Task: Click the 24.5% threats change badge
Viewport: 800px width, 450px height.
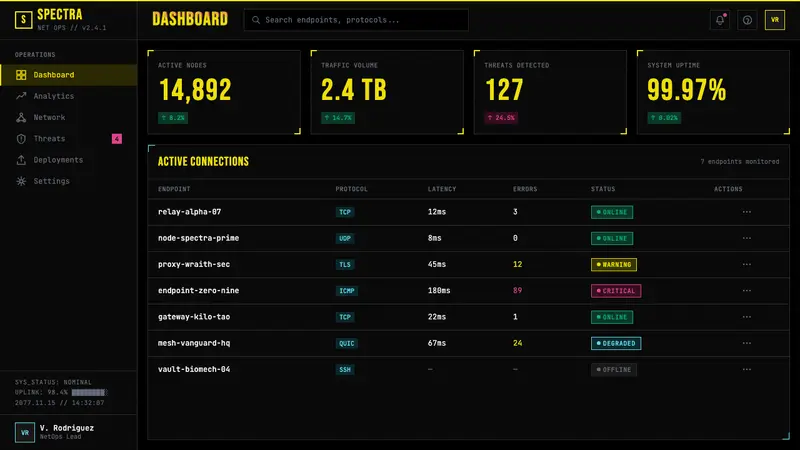Action: pos(501,118)
